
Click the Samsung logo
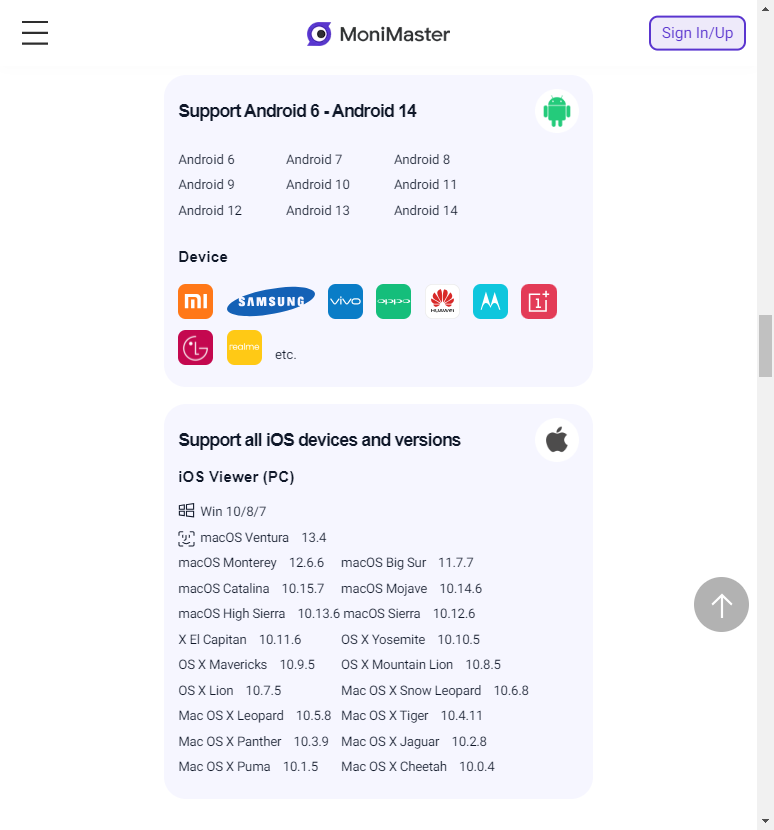[271, 301]
